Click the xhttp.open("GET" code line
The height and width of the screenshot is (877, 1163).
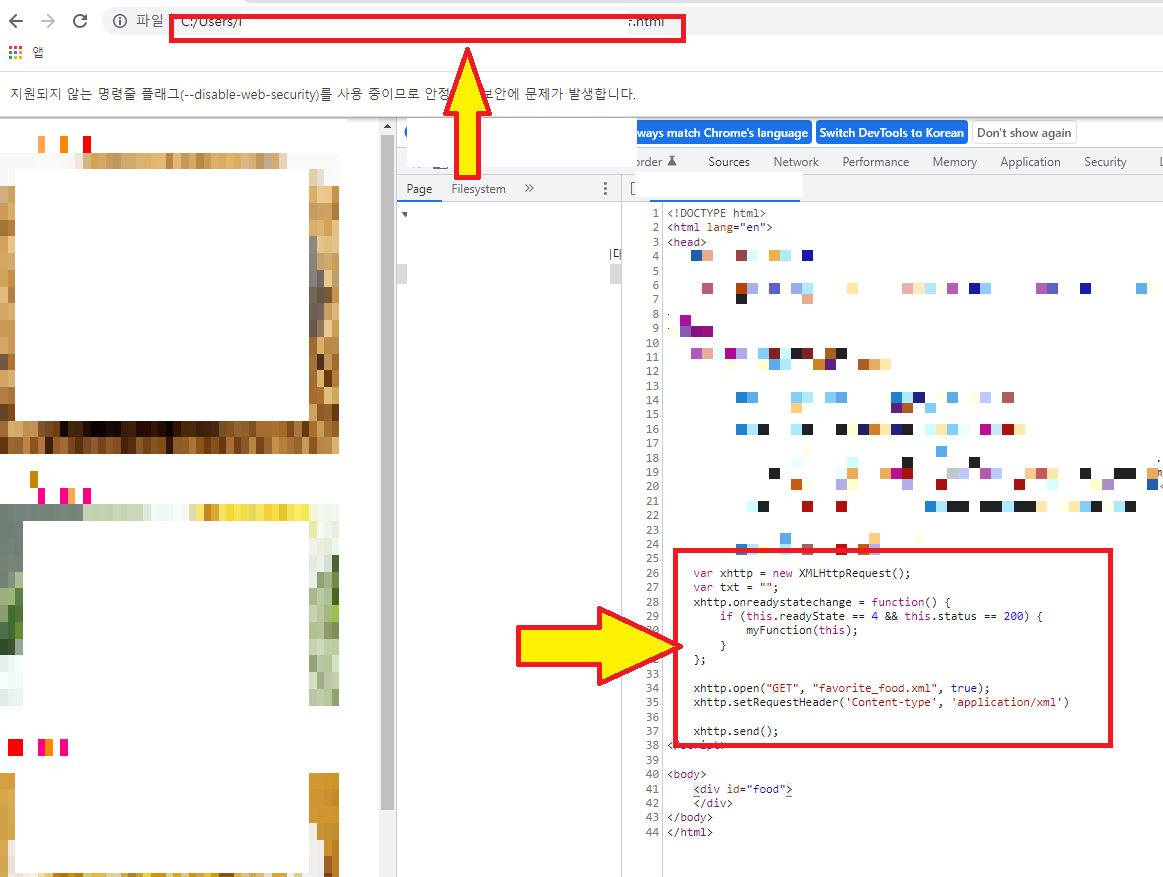pyautogui.click(x=841, y=688)
